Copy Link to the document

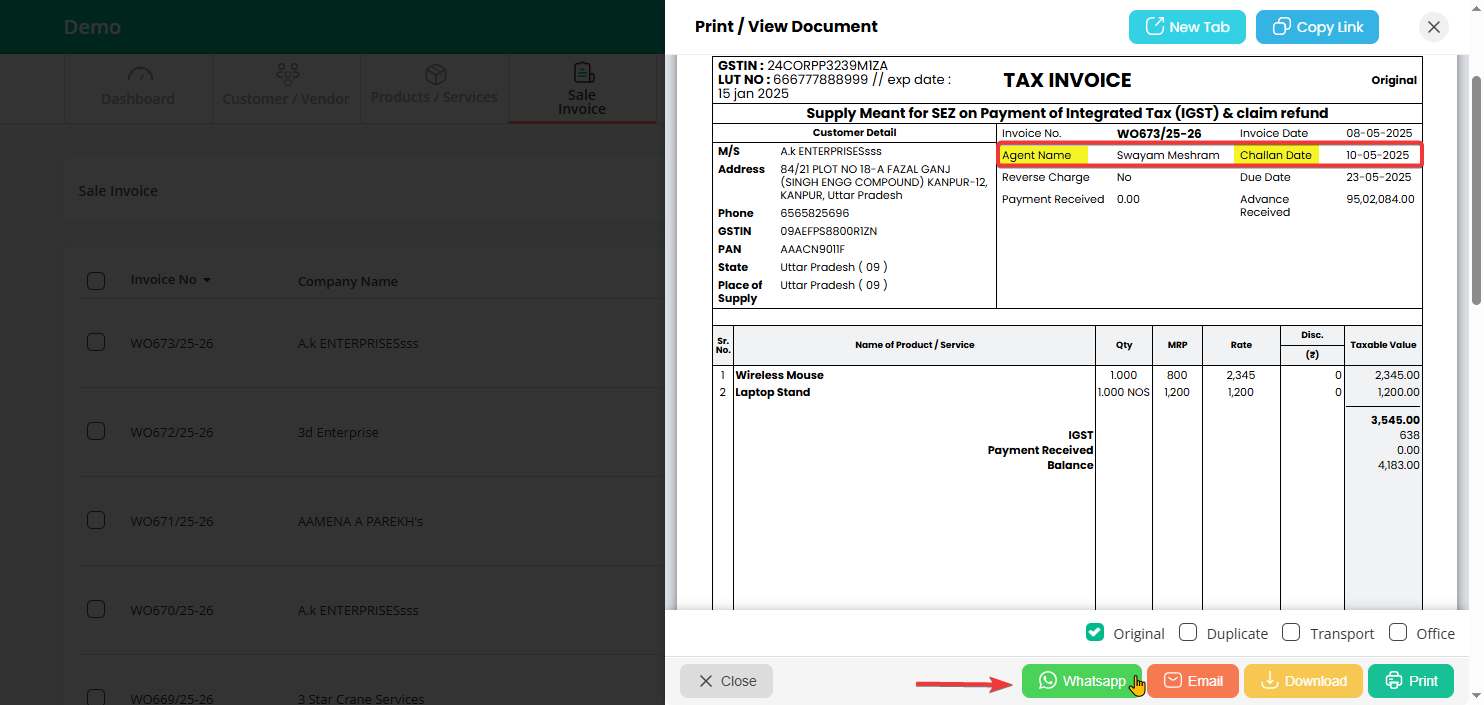click(x=1316, y=27)
